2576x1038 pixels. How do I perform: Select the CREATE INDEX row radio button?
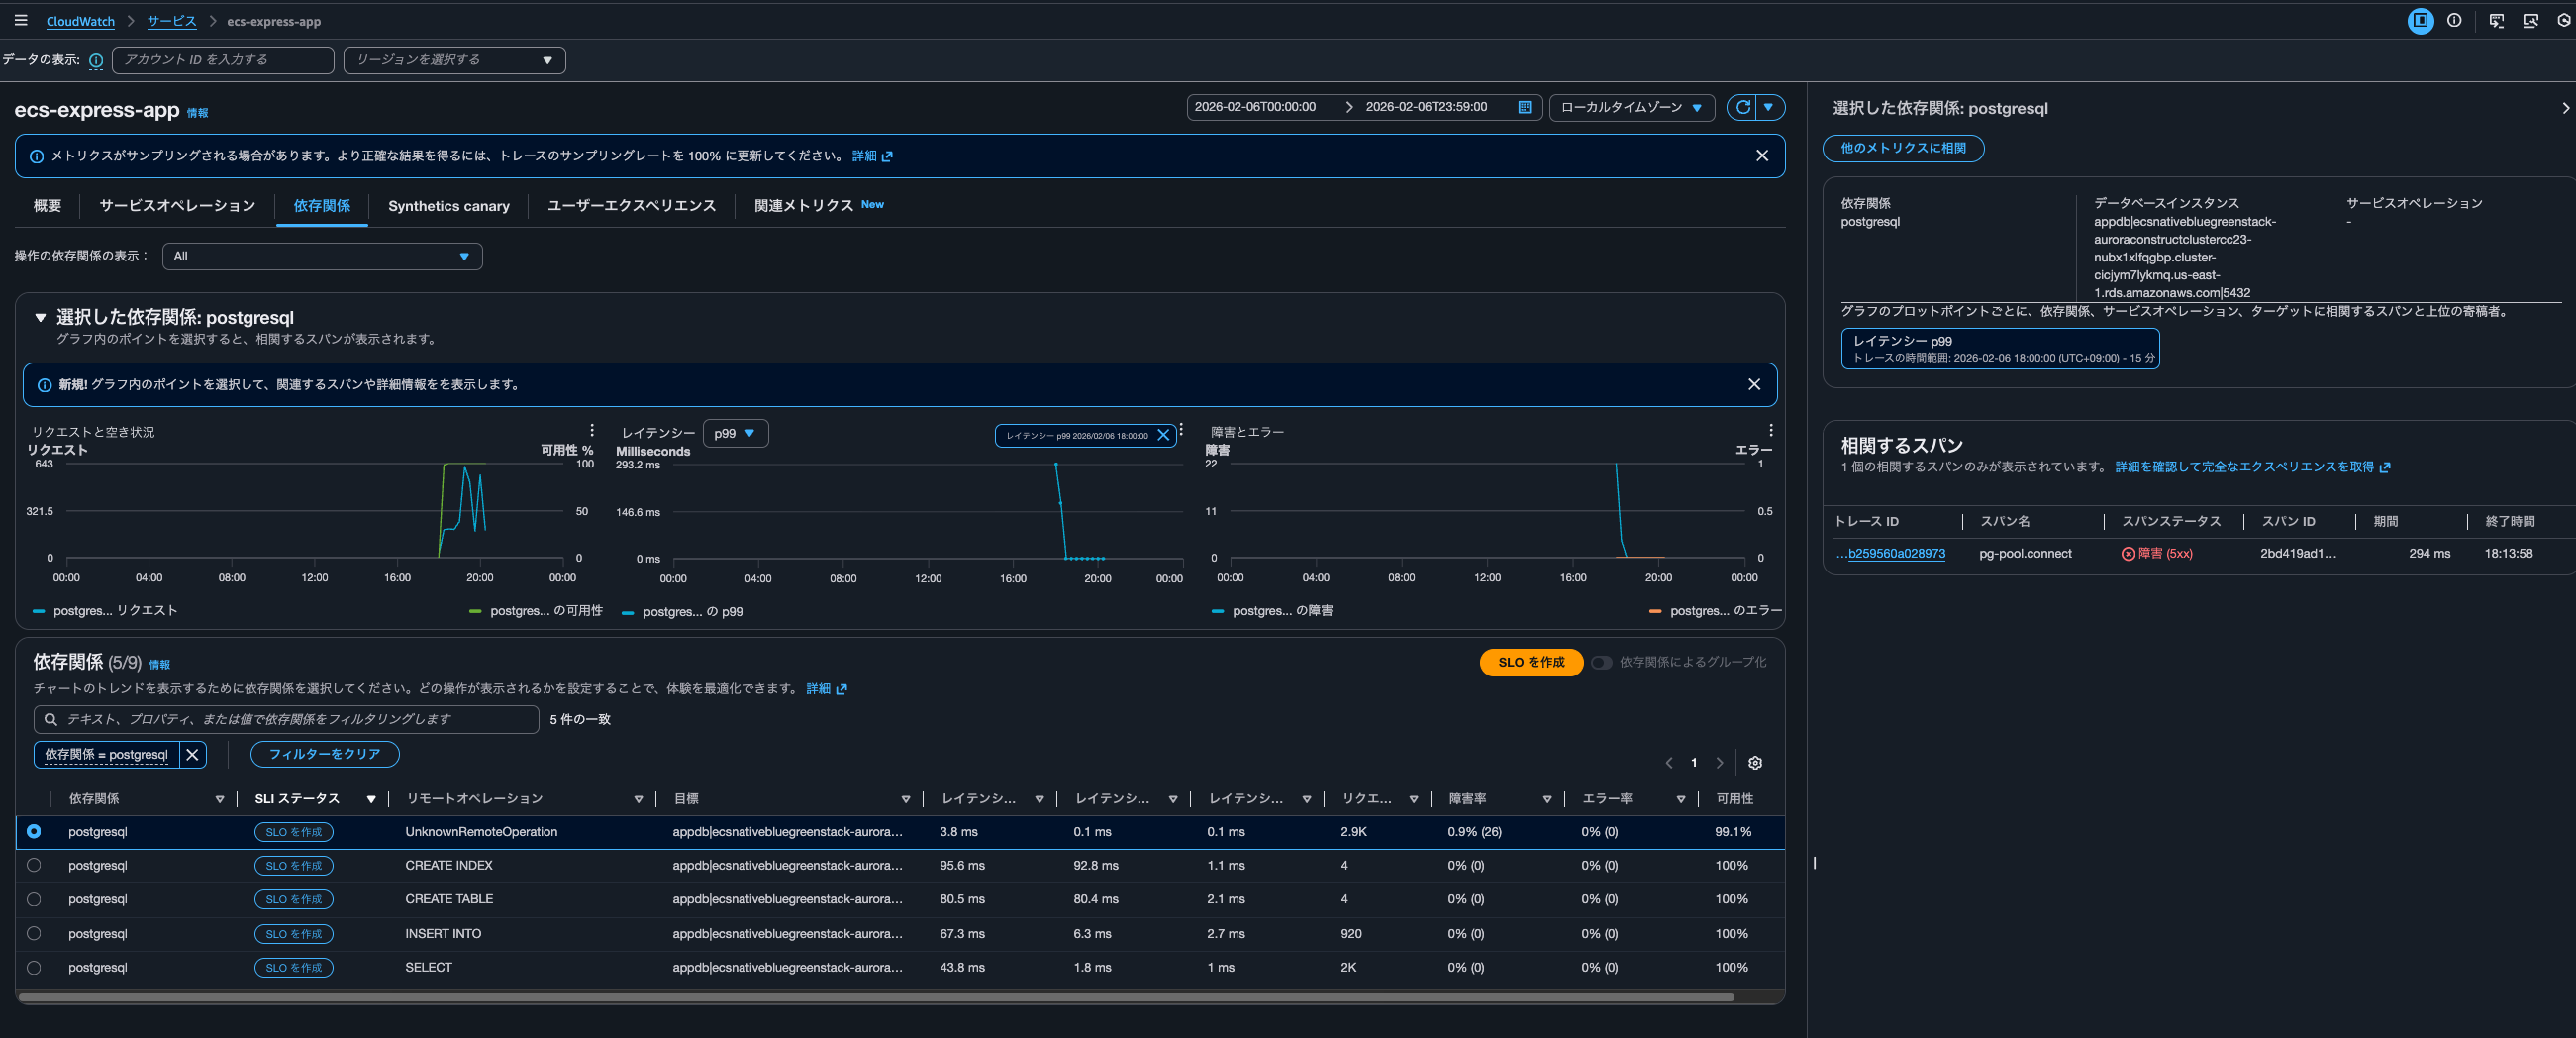point(34,865)
